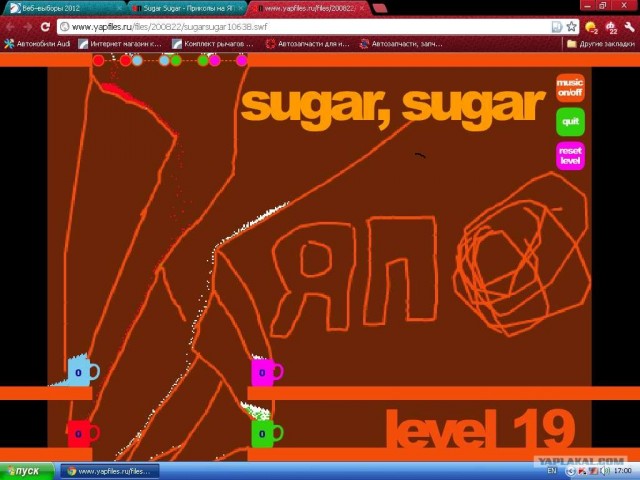The width and height of the screenshot is (640, 480).
Task: Open the Chrome wrench menu
Action: [629, 27]
